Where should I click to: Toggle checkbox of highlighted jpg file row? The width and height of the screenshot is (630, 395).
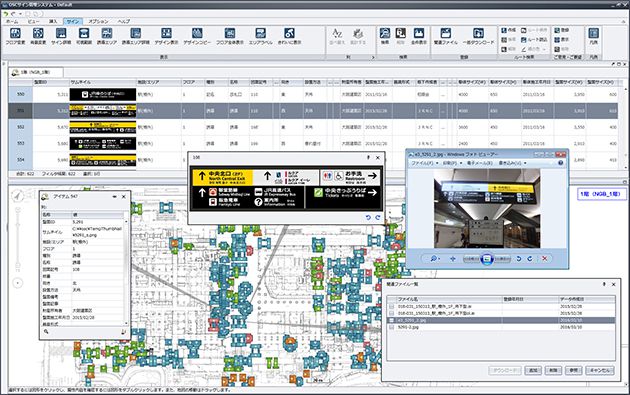391,320
